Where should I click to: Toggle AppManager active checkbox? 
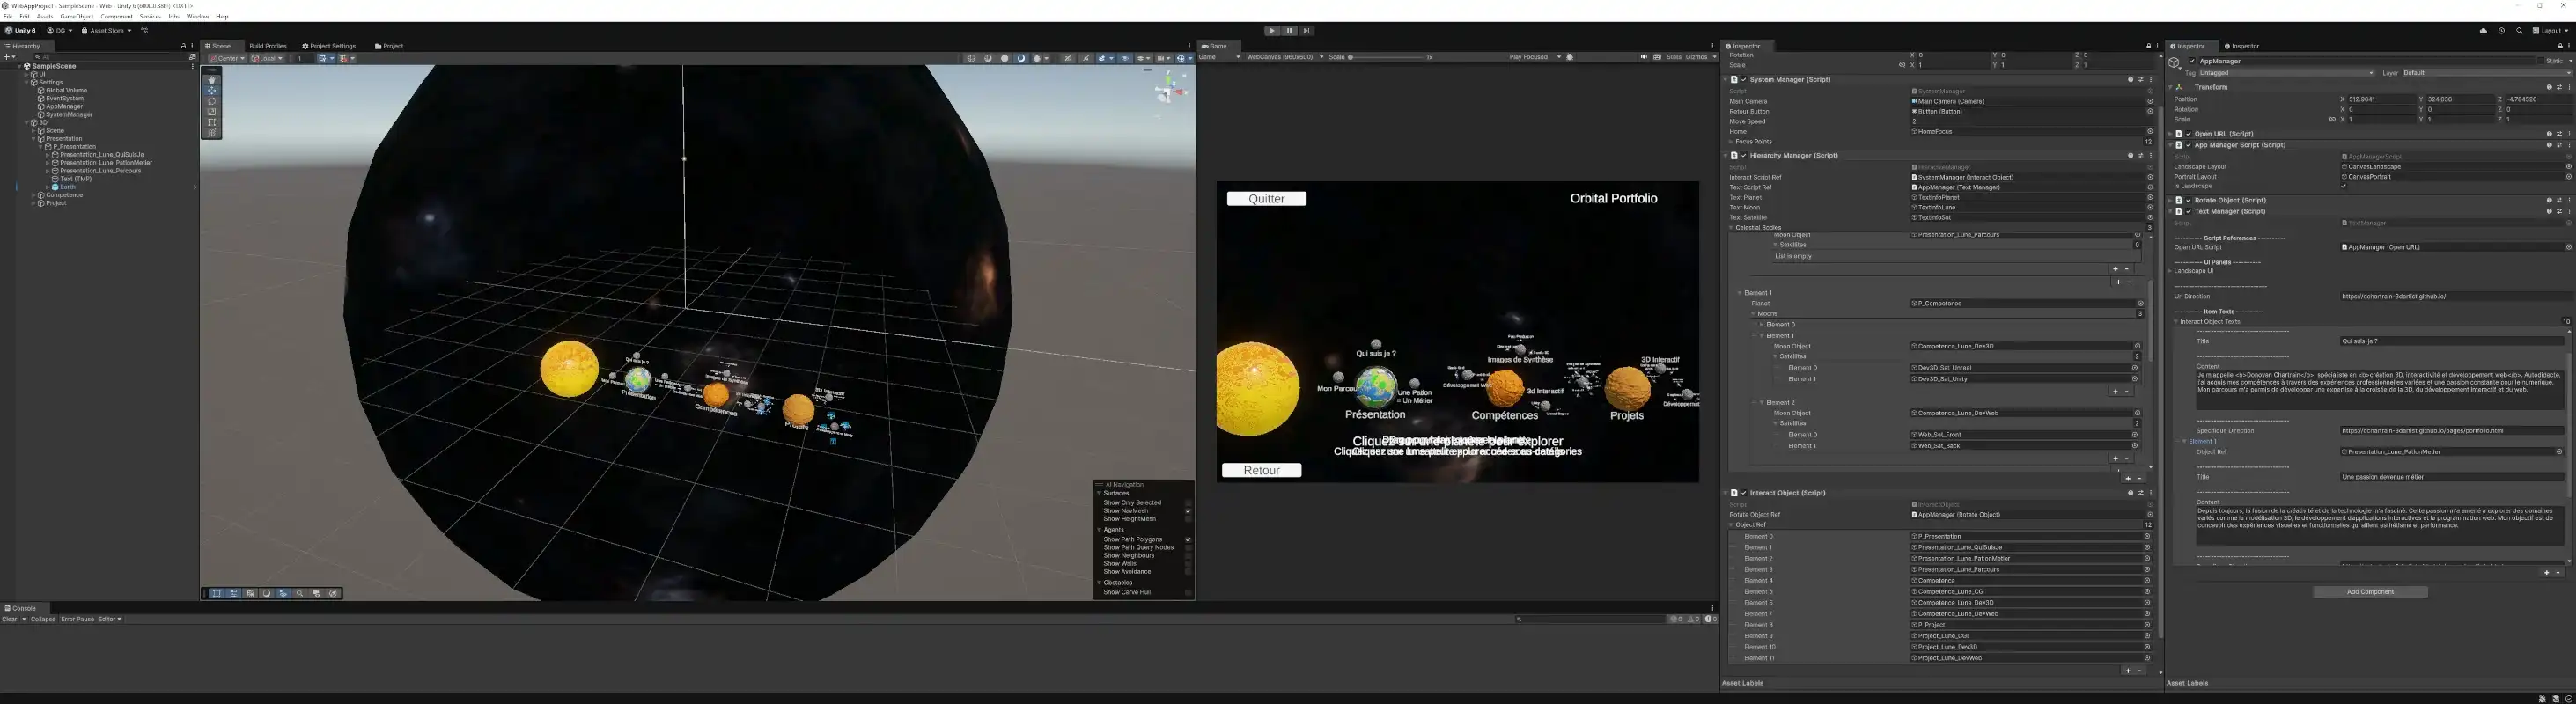[2192, 61]
